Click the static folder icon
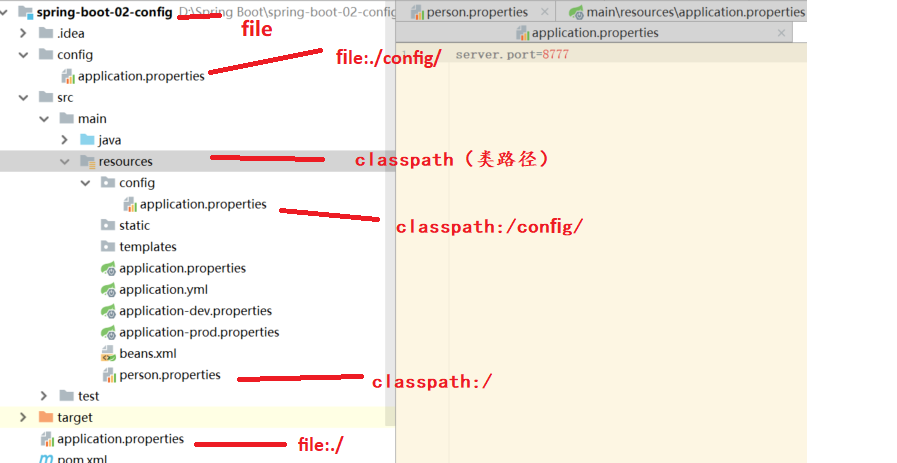 (x=108, y=225)
